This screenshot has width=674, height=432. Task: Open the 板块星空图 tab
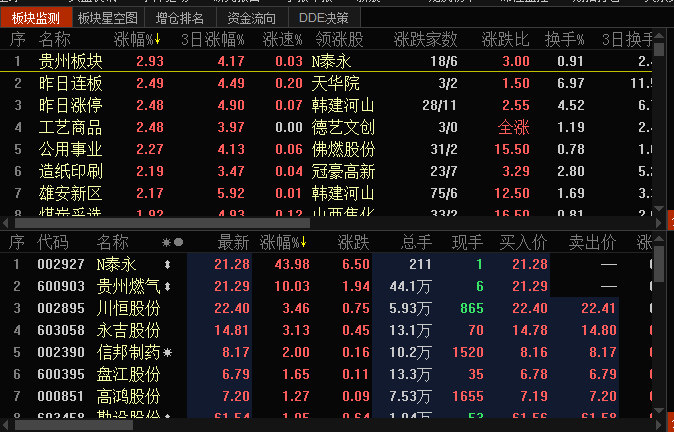107,18
